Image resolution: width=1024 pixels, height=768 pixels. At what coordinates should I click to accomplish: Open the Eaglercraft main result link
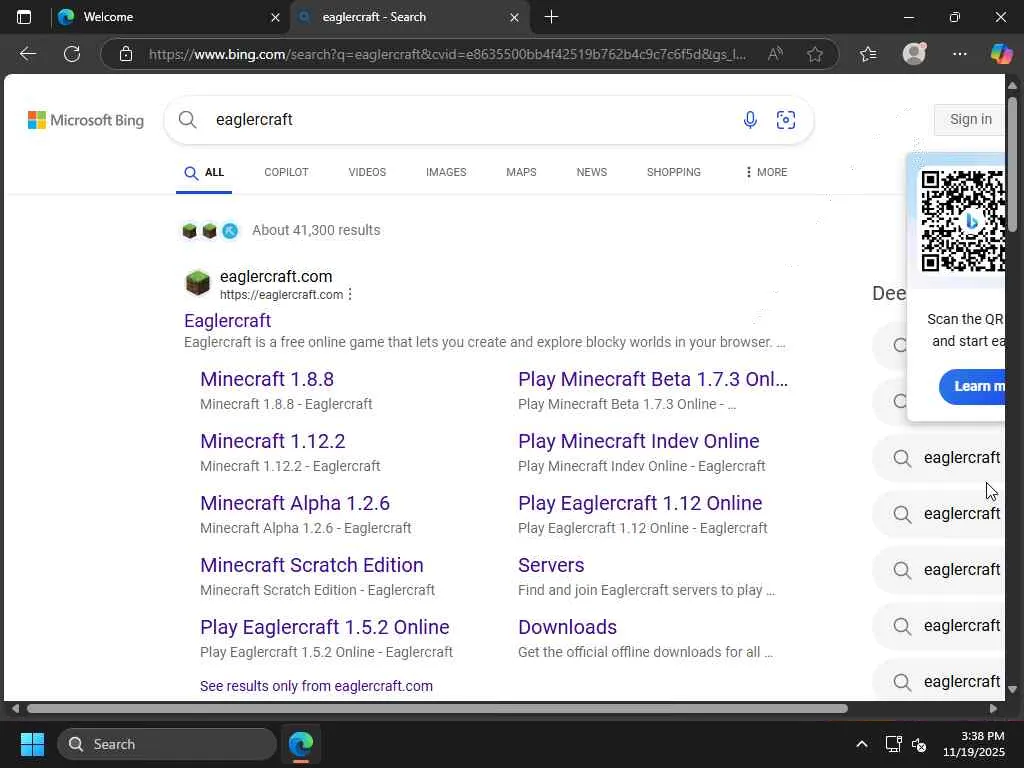click(x=227, y=321)
